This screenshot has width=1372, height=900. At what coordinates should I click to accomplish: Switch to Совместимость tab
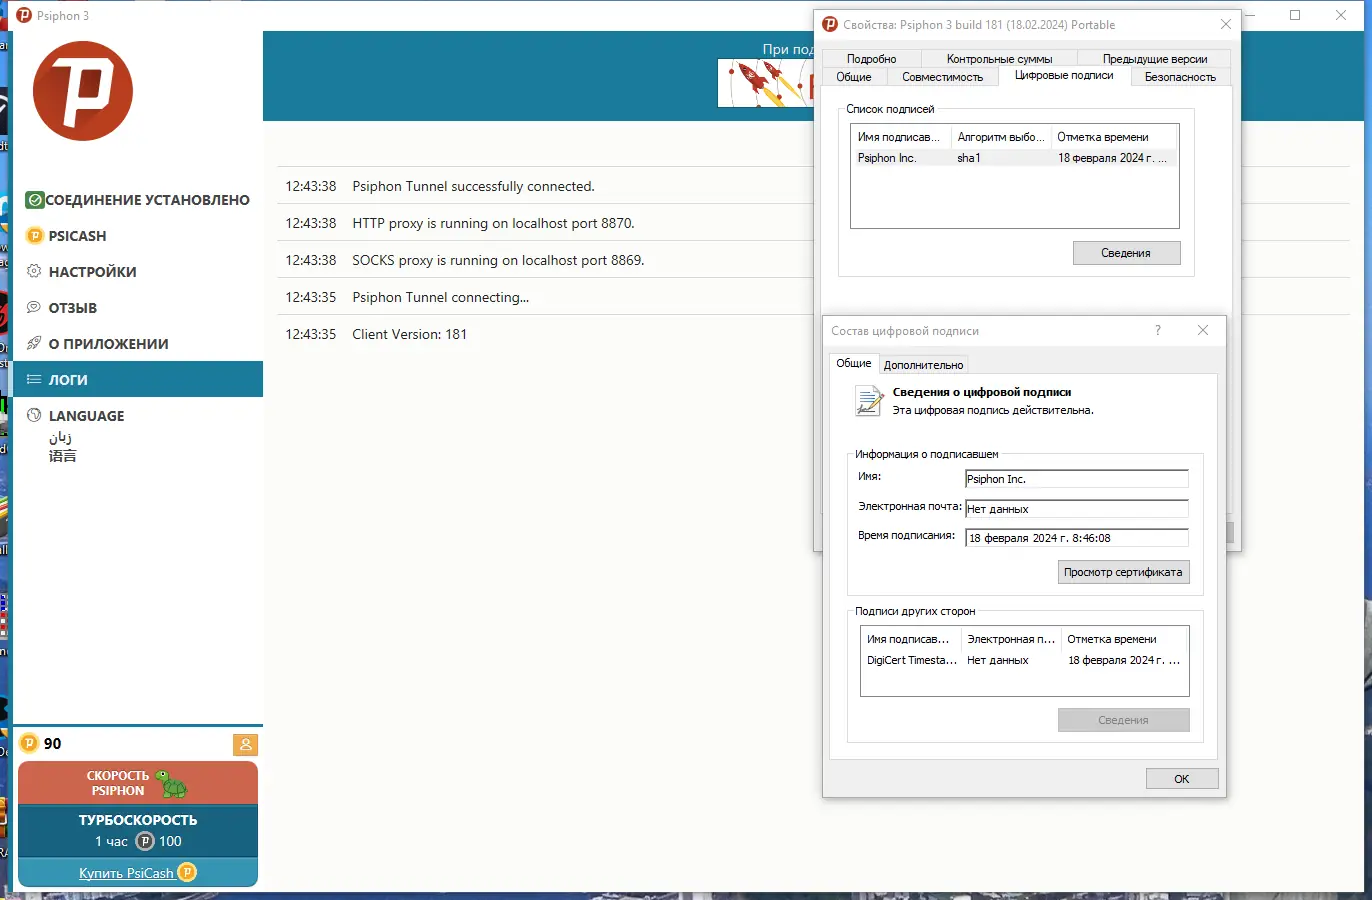pos(942,77)
